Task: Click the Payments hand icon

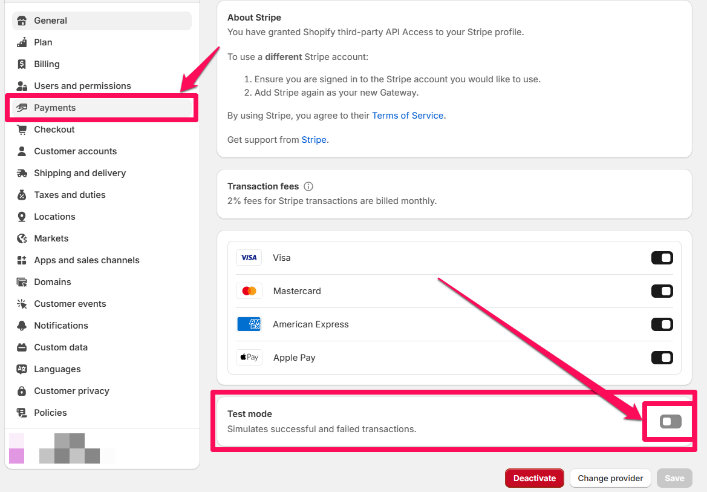Action: tap(22, 108)
